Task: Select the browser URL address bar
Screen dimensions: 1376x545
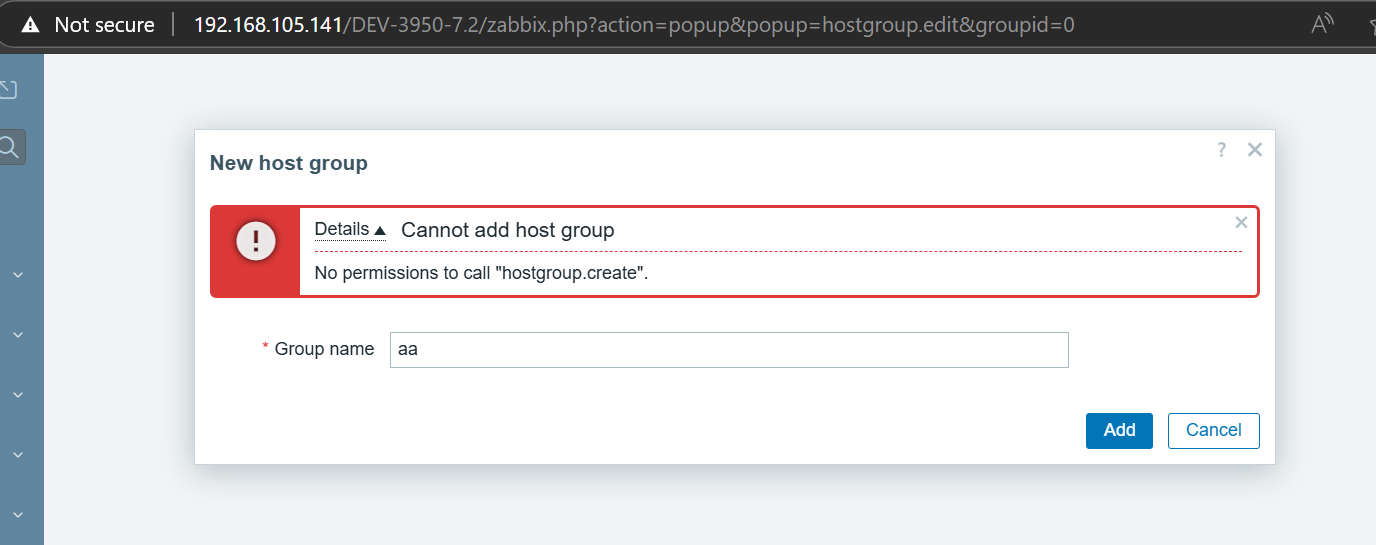Action: click(634, 24)
